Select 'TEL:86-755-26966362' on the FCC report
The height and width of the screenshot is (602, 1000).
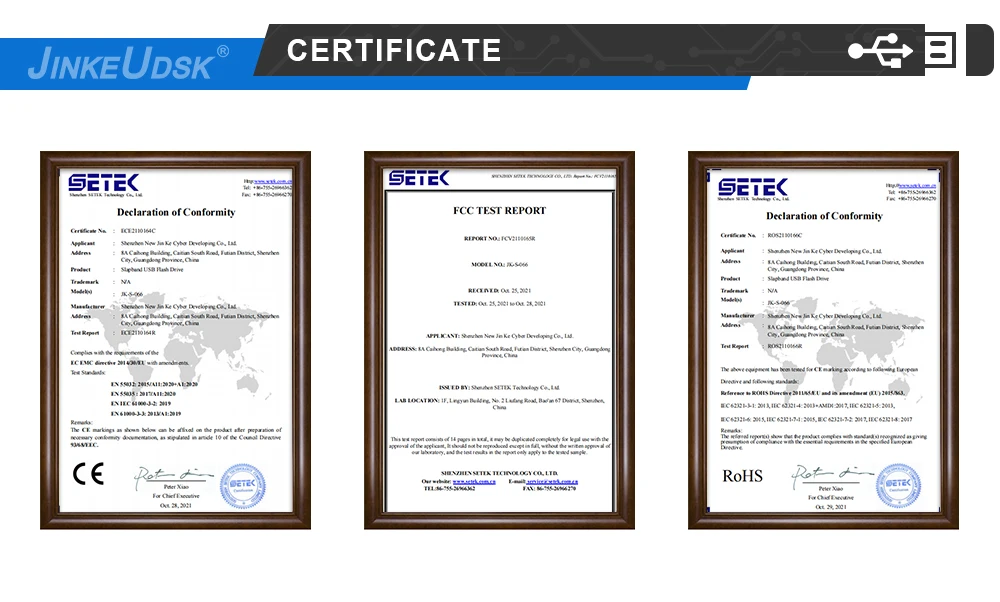[450, 488]
